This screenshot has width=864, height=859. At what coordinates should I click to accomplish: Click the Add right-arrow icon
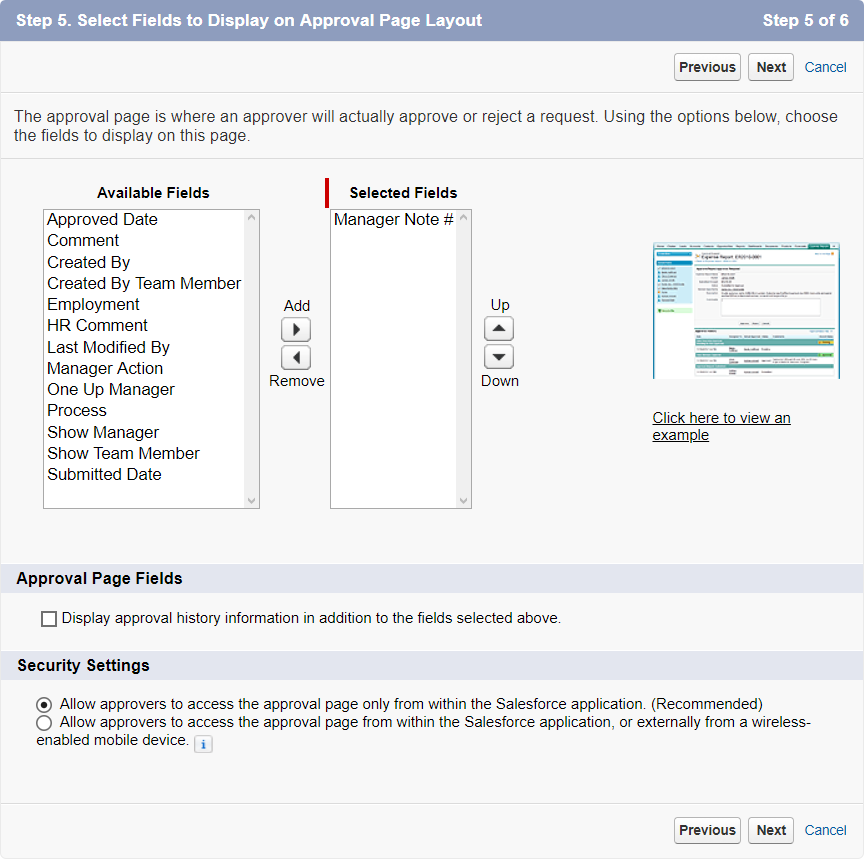[x=296, y=330]
